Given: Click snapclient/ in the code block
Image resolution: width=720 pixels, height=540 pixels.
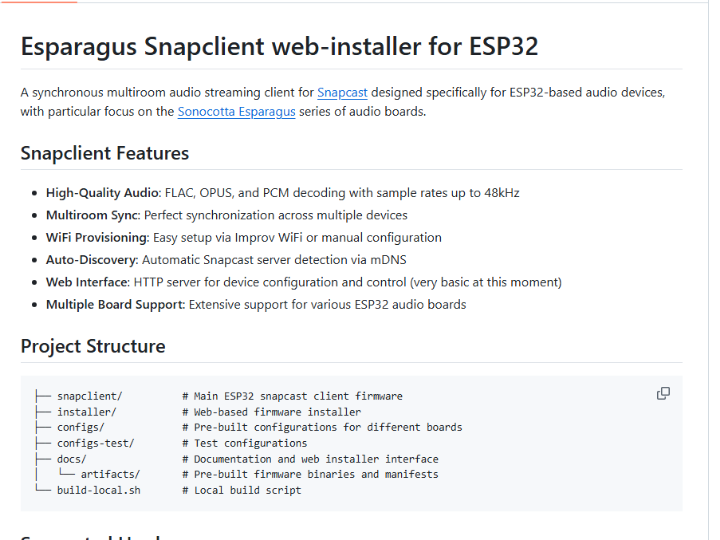Looking at the screenshot, I should [89, 396].
